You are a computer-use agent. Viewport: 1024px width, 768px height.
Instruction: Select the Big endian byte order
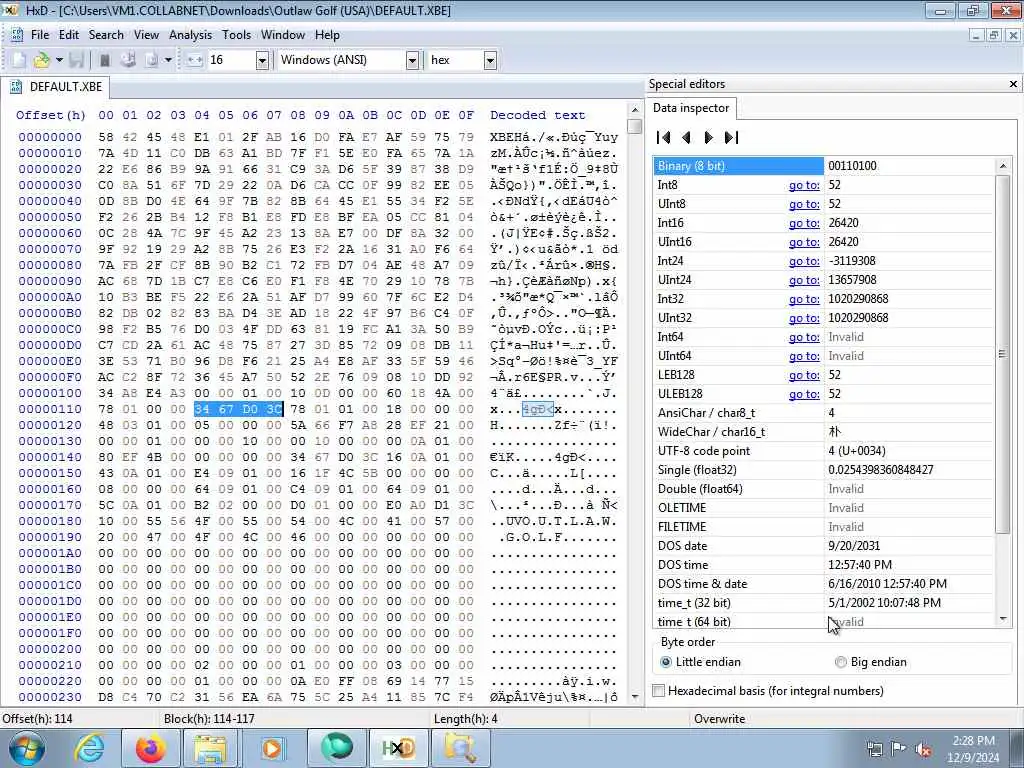point(871,662)
